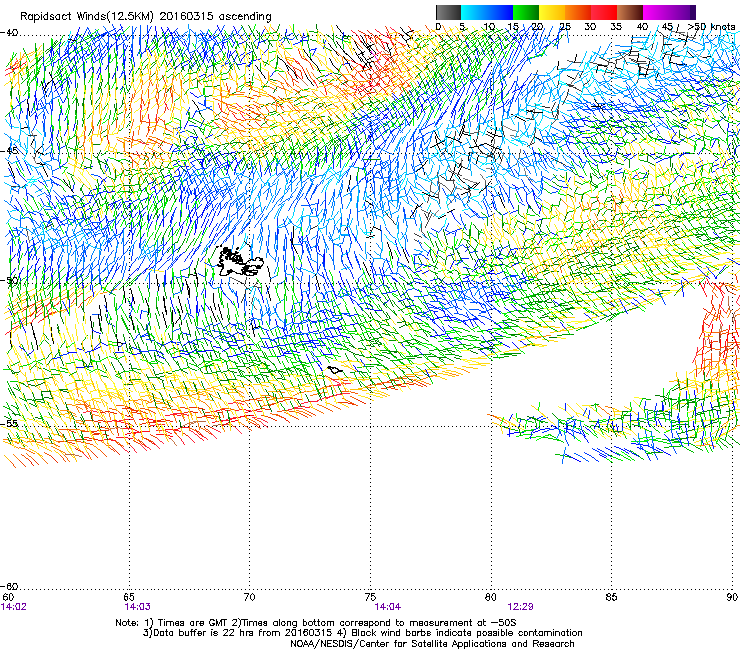Click the '45' label under the color bar
Screen dimensions: 740x650
pyautogui.click(x=667, y=27)
